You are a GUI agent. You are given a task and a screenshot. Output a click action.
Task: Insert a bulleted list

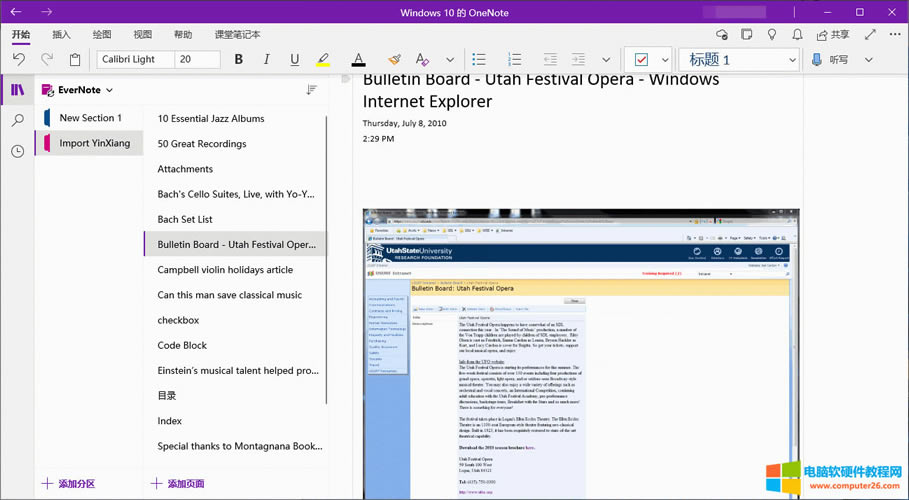click(x=479, y=60)
